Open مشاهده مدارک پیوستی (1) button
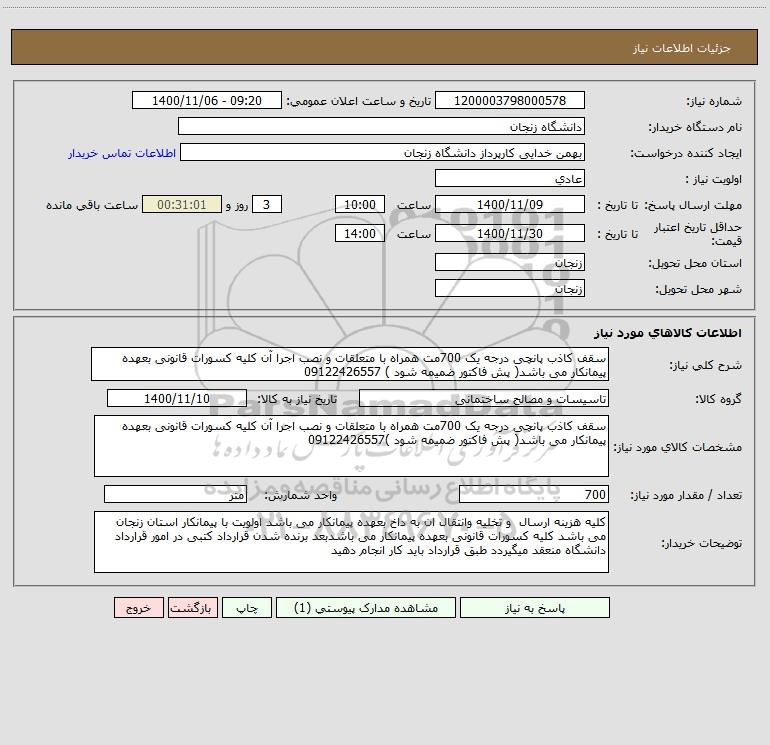770x745 pixels. pos(366,607)
